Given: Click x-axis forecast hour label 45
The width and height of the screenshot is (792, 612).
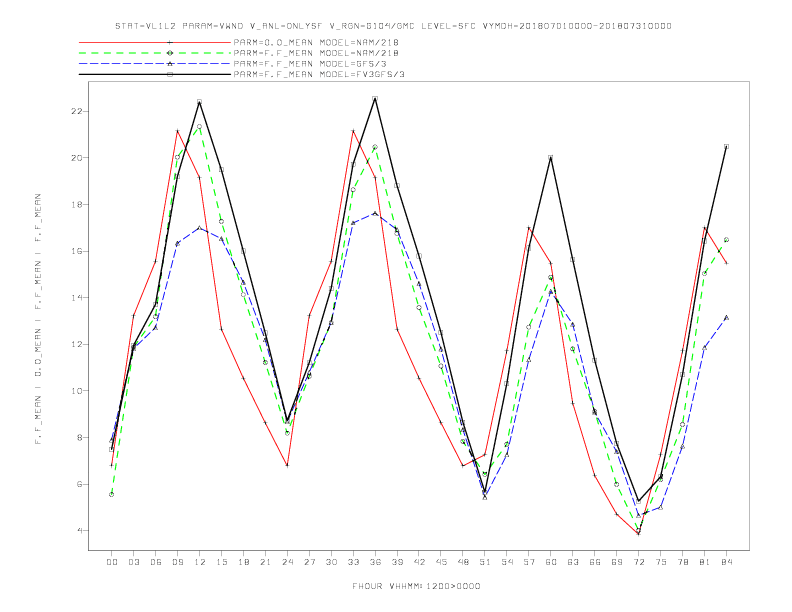Looking at the screenshot, I should click(441, 562).
